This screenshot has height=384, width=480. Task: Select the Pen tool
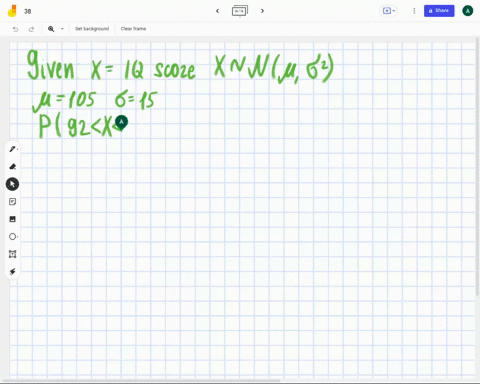(x=13, y=149)
